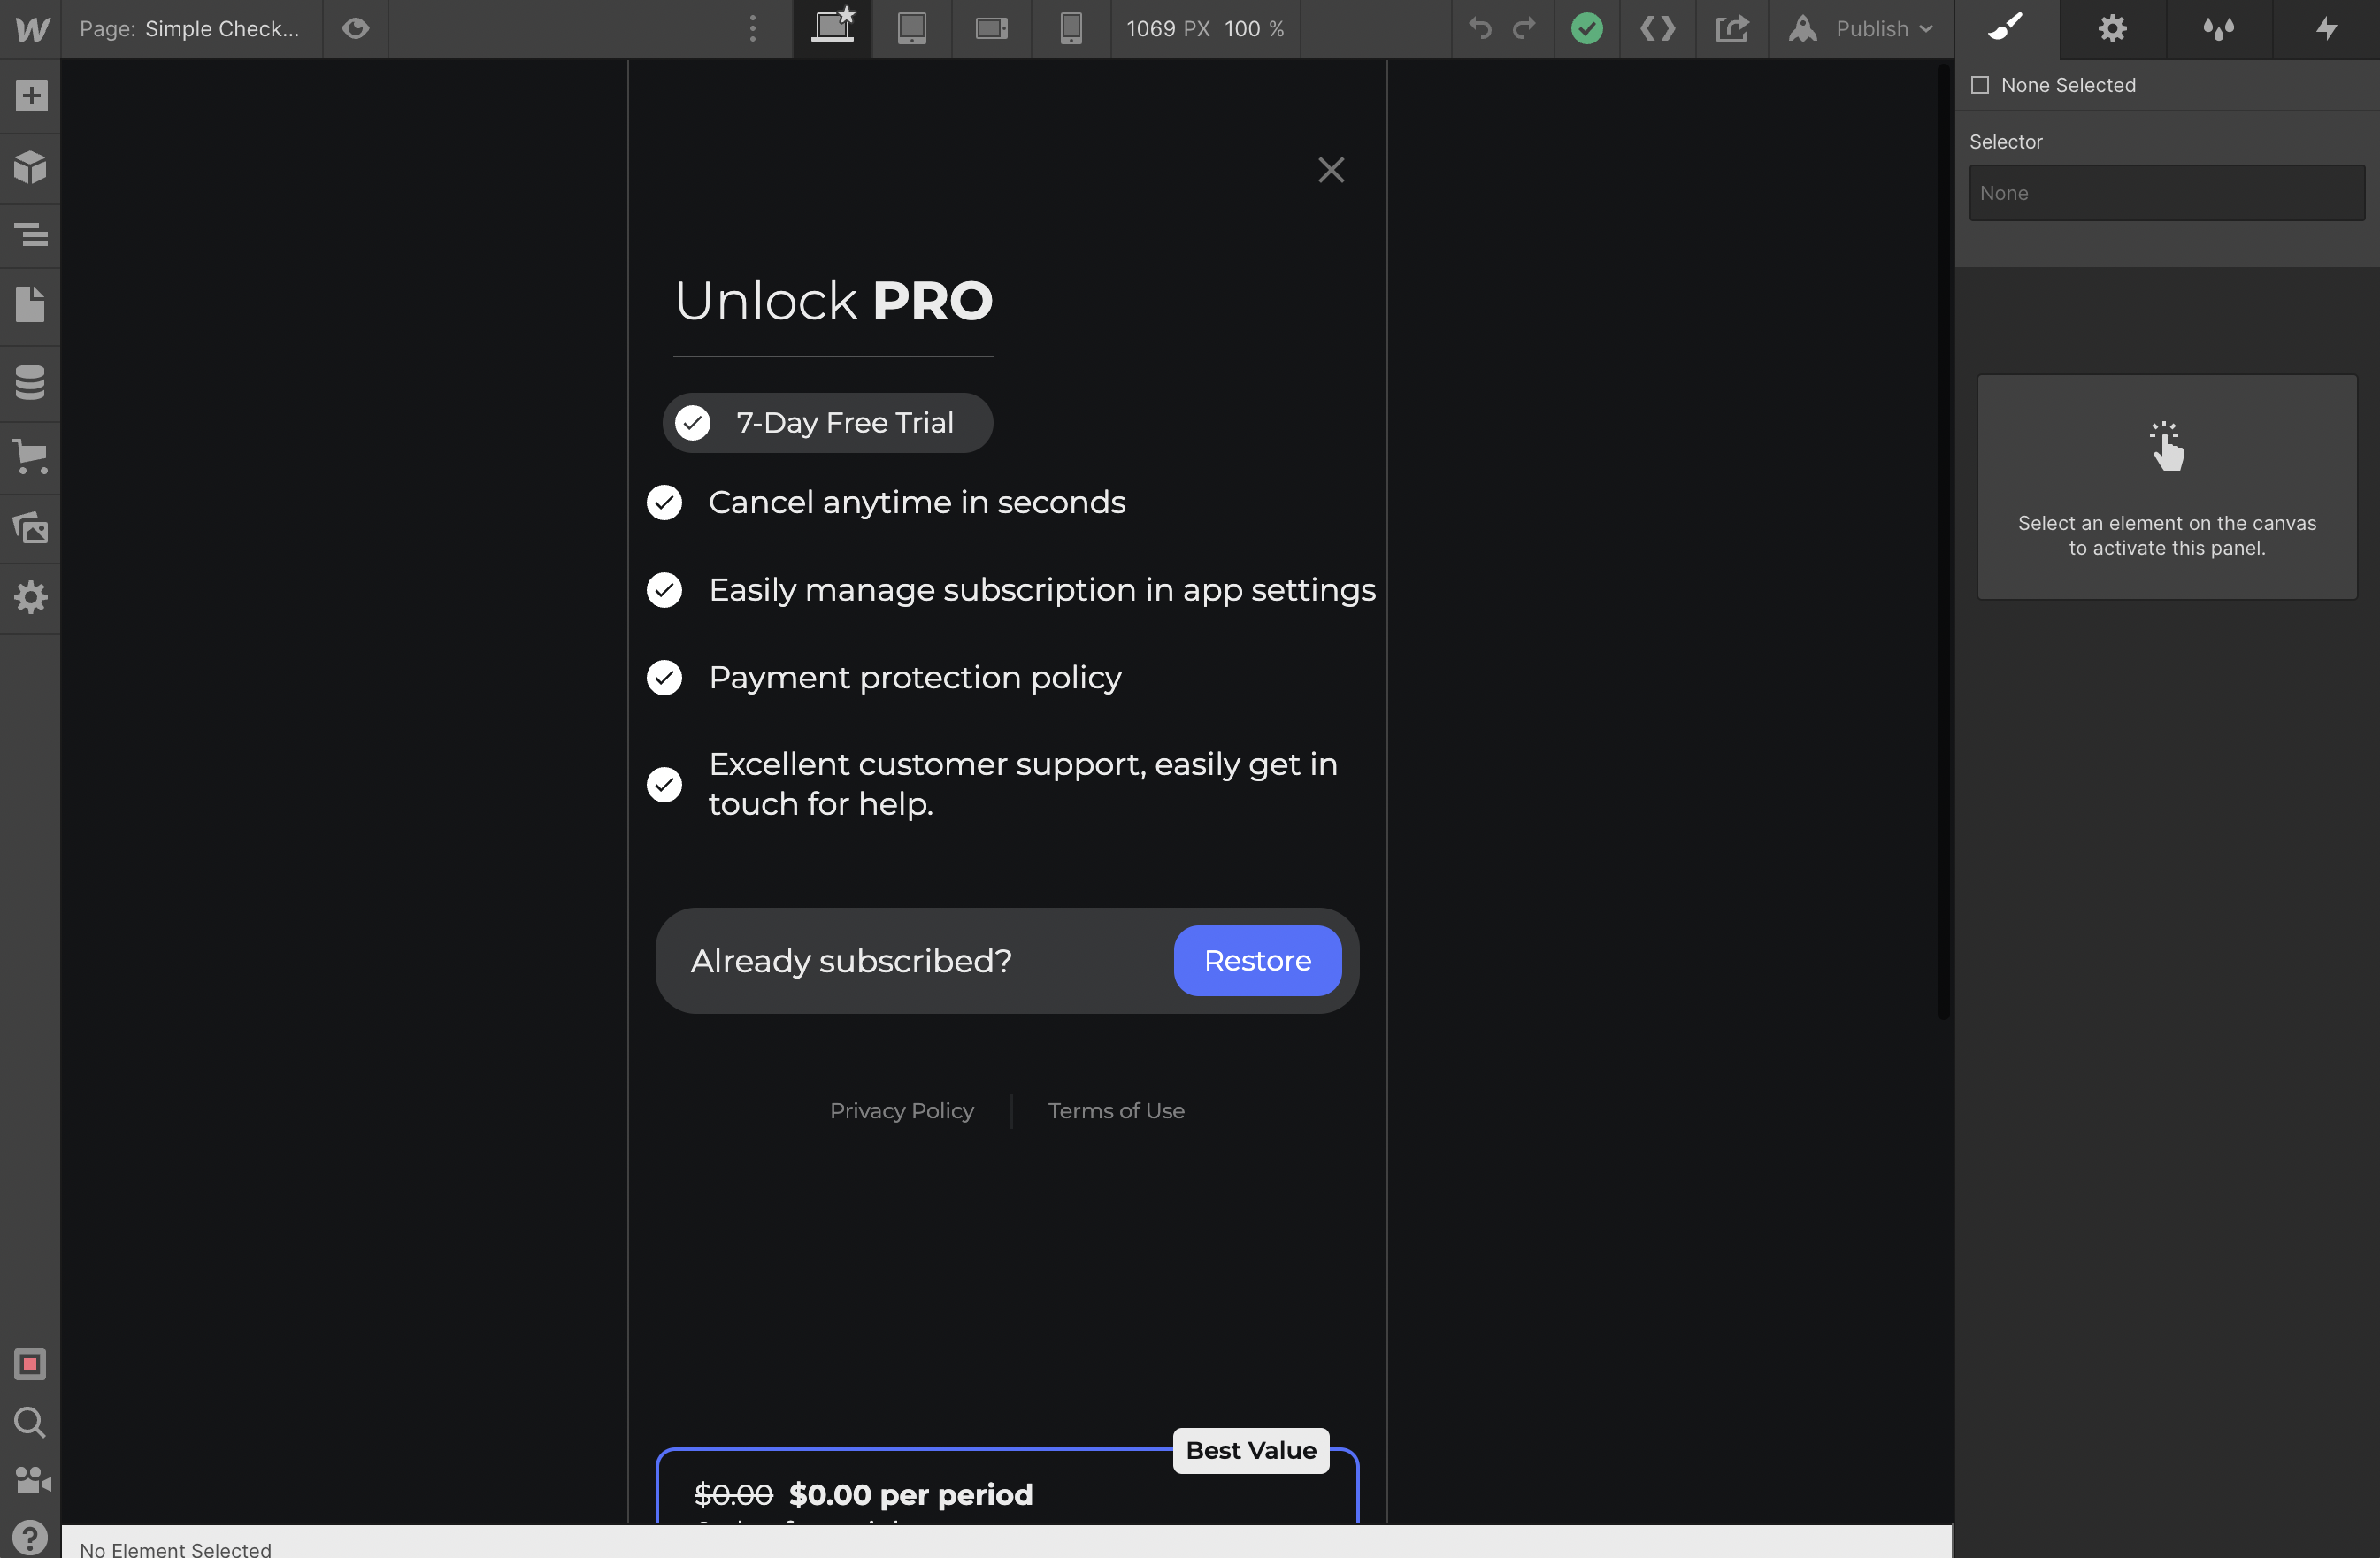
Task: Open the Audit panel square icon
Action: (30, 1364)
